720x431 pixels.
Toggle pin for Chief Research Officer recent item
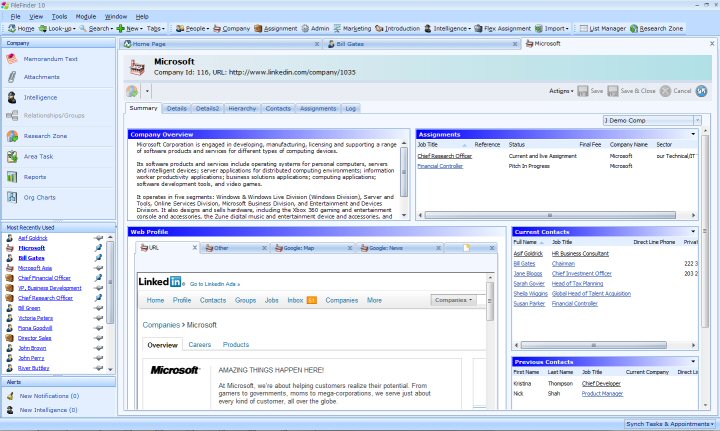(x=98, y=298)
